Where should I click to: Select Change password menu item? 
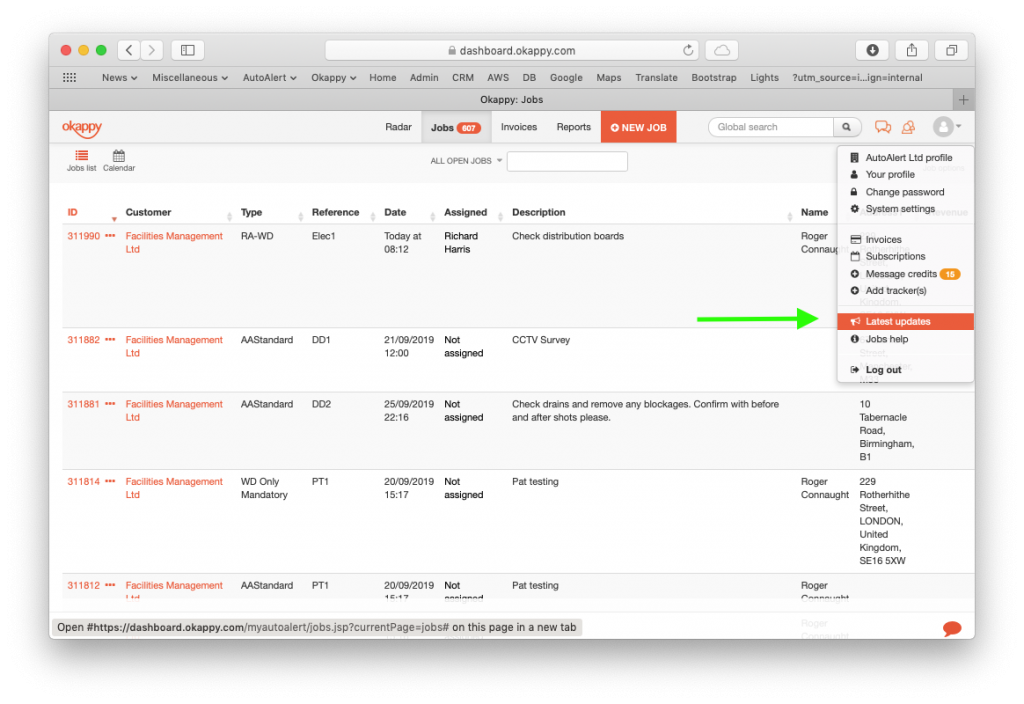coord(905,192)
